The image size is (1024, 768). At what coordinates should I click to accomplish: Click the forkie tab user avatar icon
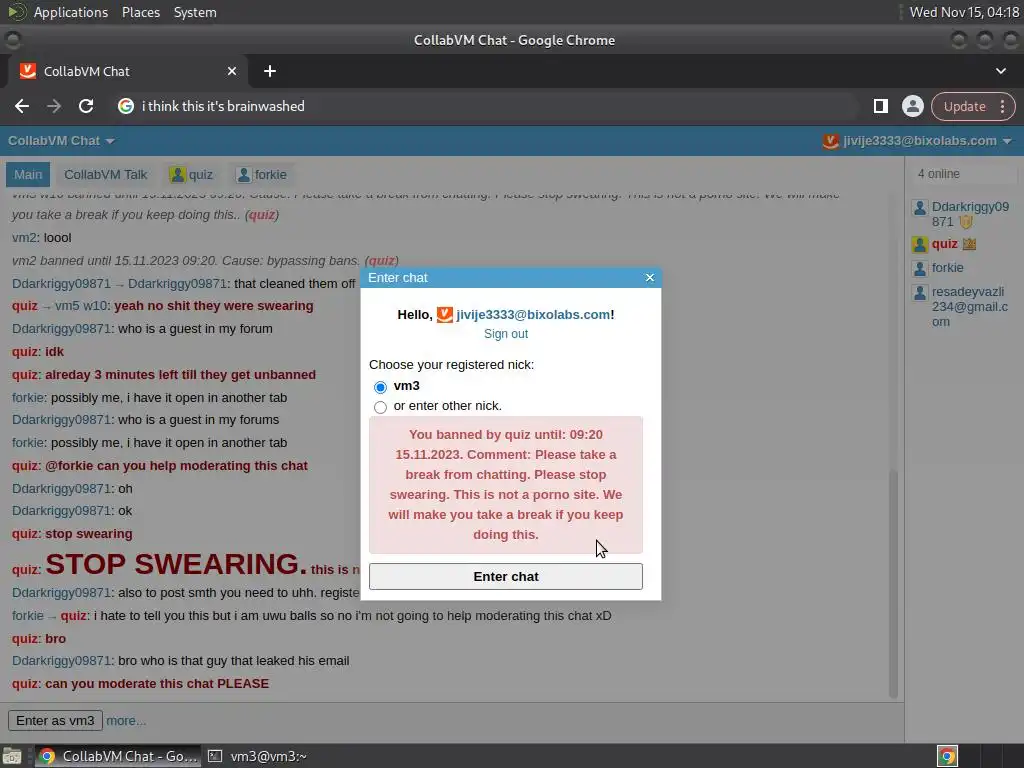[x=244, y=174]
